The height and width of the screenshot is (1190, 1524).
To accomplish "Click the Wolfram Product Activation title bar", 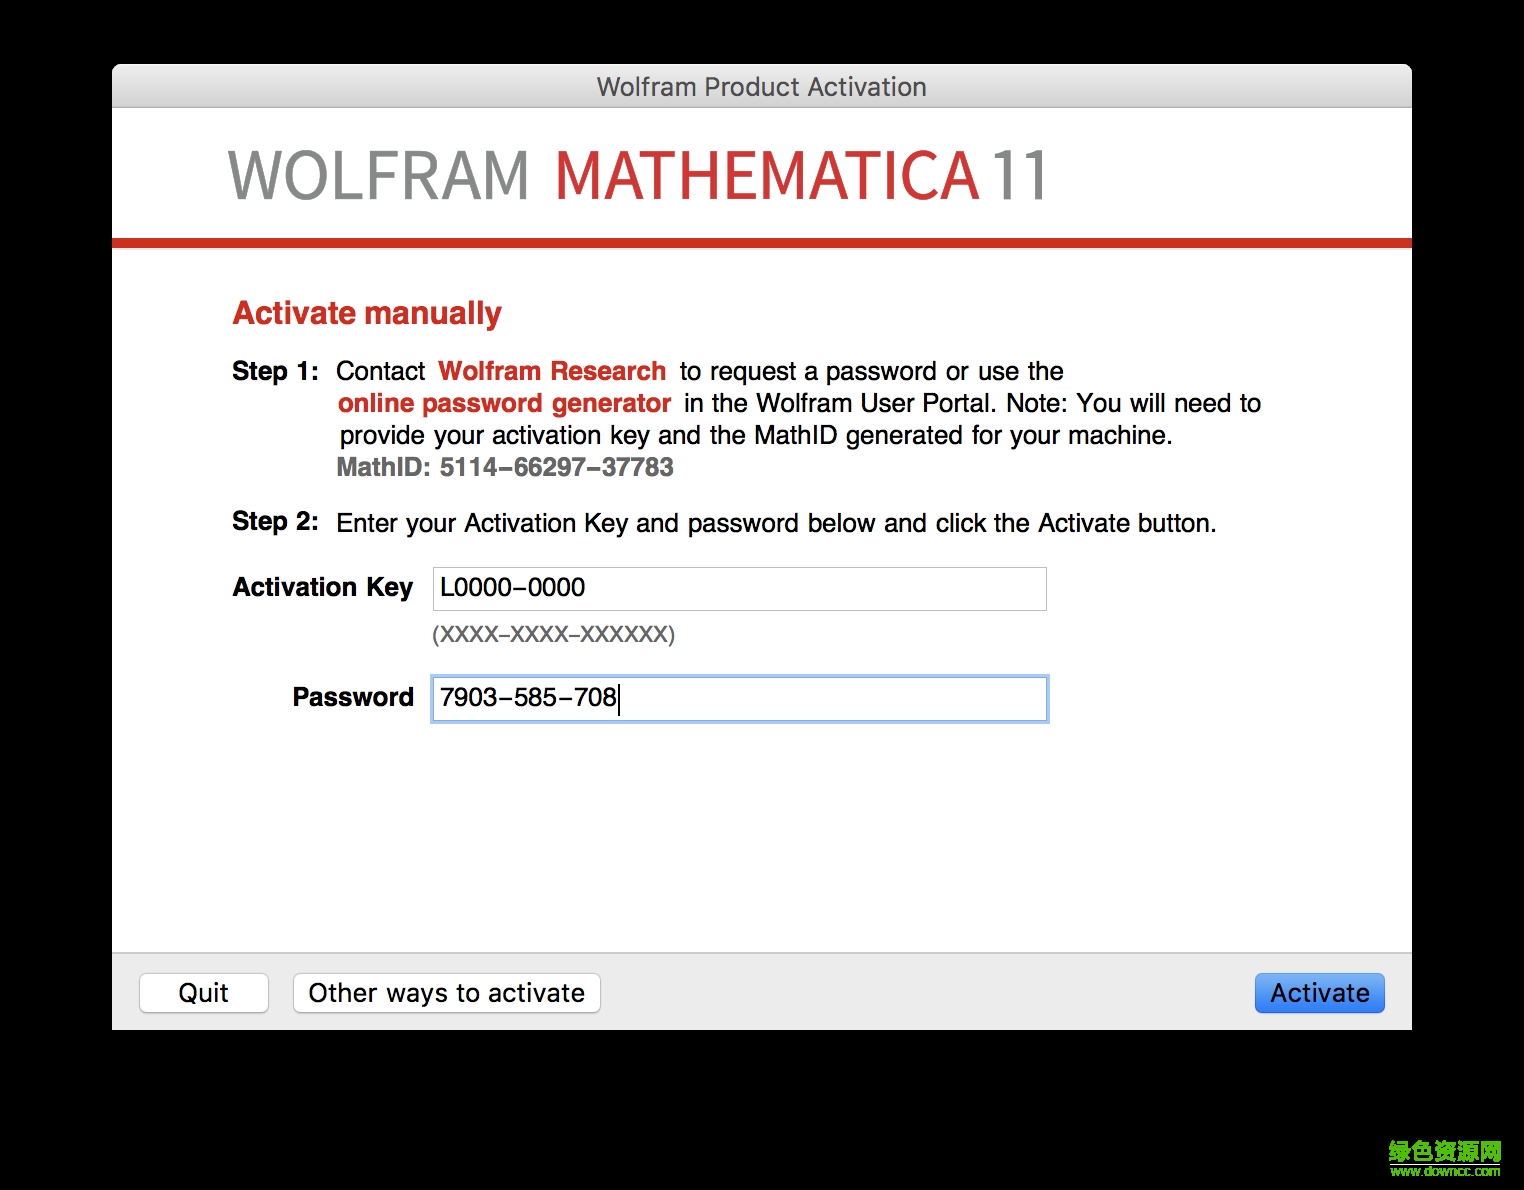I will [x=762, y=86].
